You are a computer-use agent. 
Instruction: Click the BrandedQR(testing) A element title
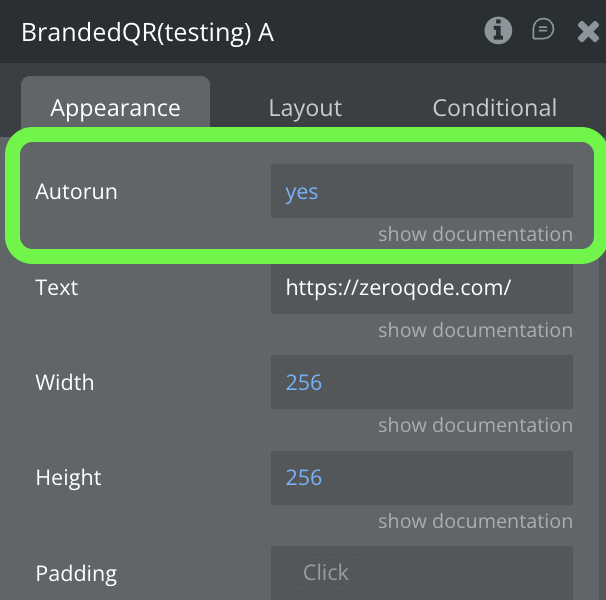[x=148, y=33]
